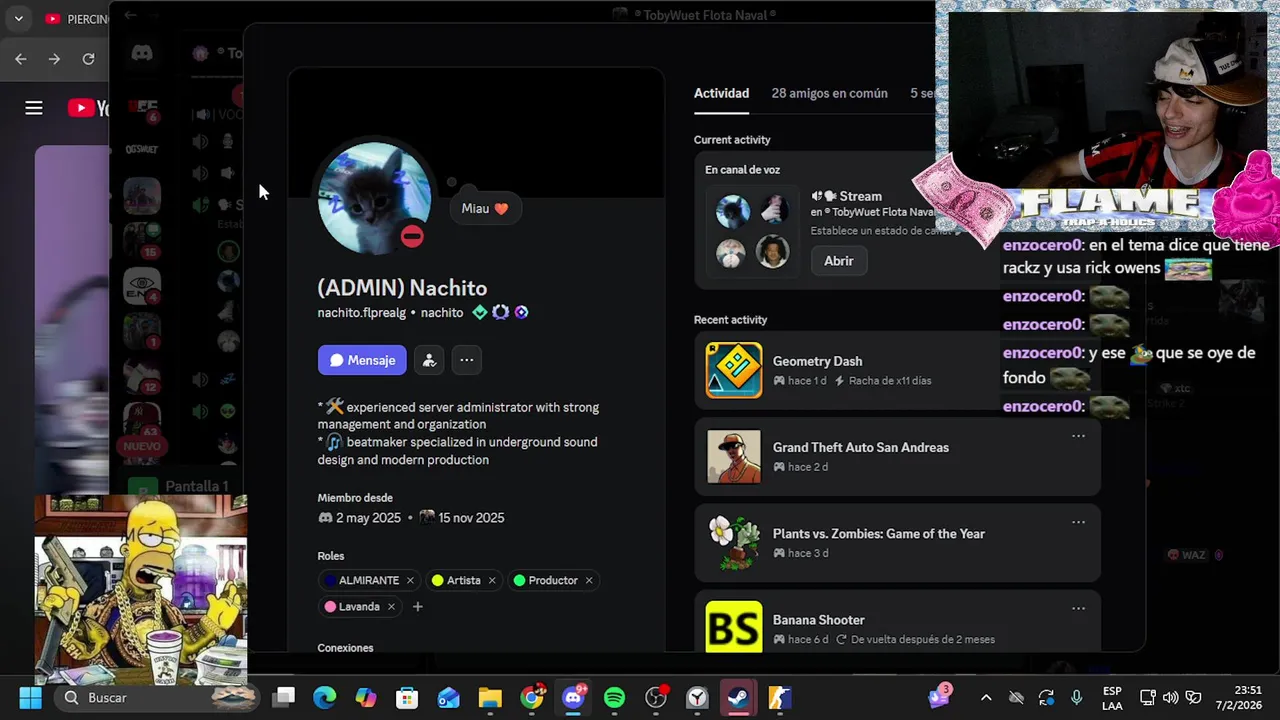The height and width of the screenshot is (720, 1280).
Task: Open Spotify from the taskbar
Action: (x=615, y=698)
